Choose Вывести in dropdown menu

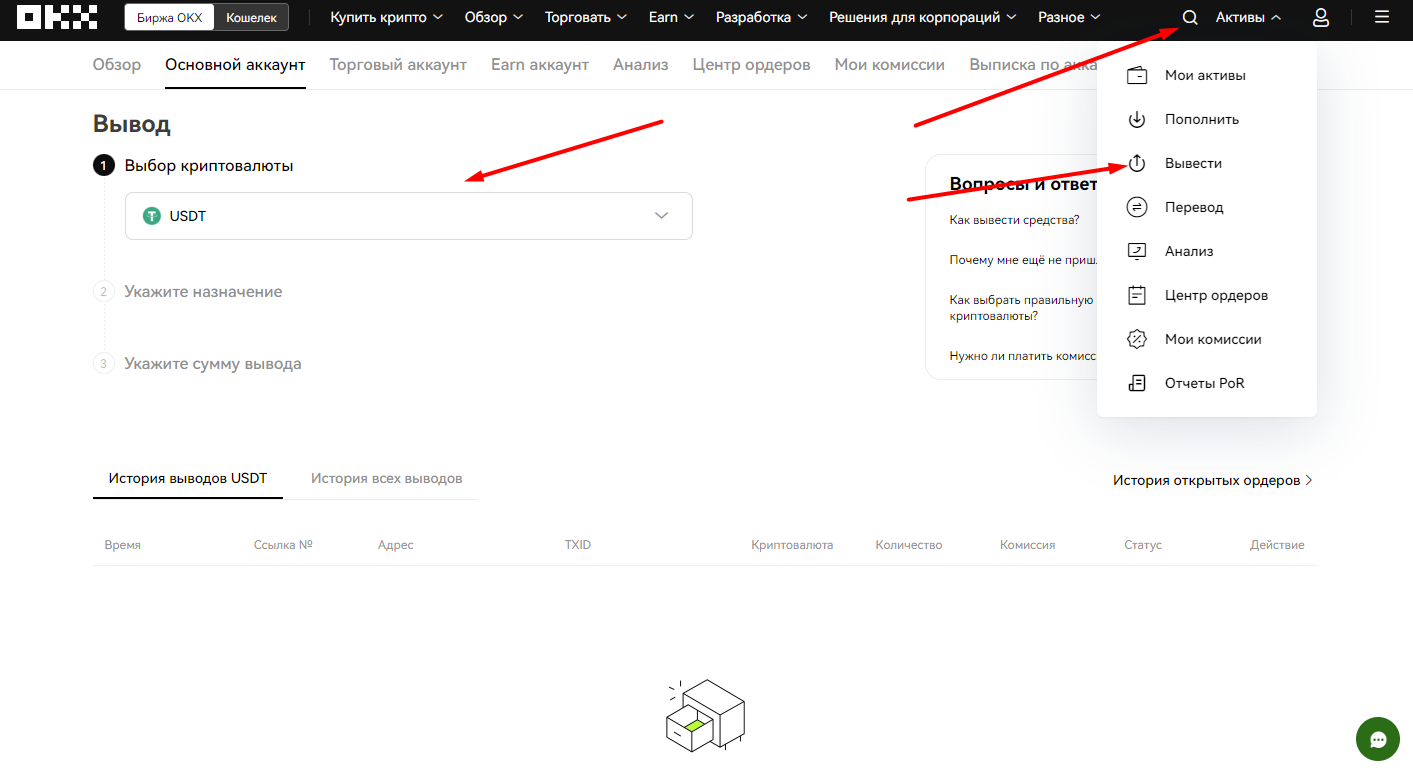click(1193, 163)
